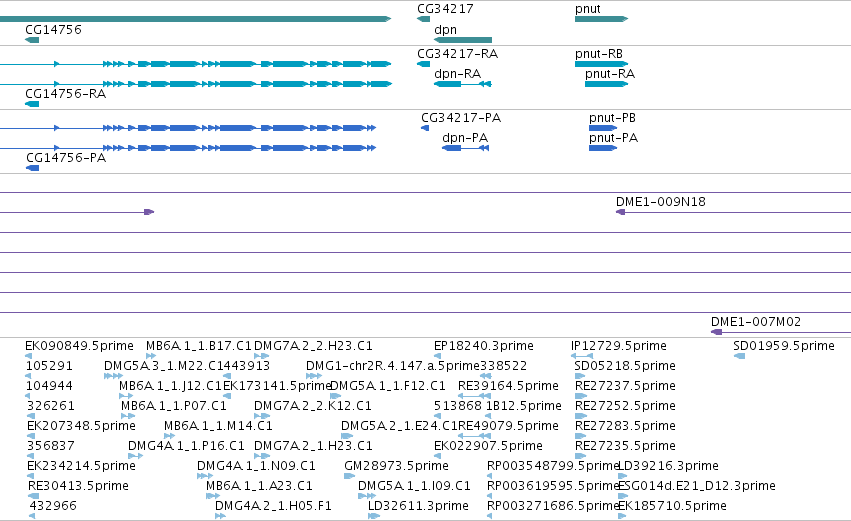Screen dimensions: 851x521
Task: Open EST RE49079.5prime
Action: click(508, 425)
